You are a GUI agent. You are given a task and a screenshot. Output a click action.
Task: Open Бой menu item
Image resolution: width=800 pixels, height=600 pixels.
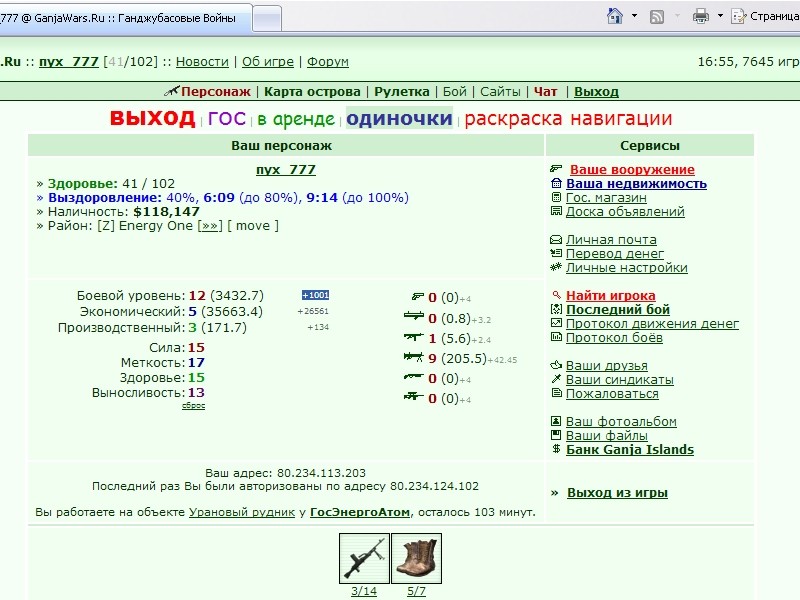click(x=455, y=92)
